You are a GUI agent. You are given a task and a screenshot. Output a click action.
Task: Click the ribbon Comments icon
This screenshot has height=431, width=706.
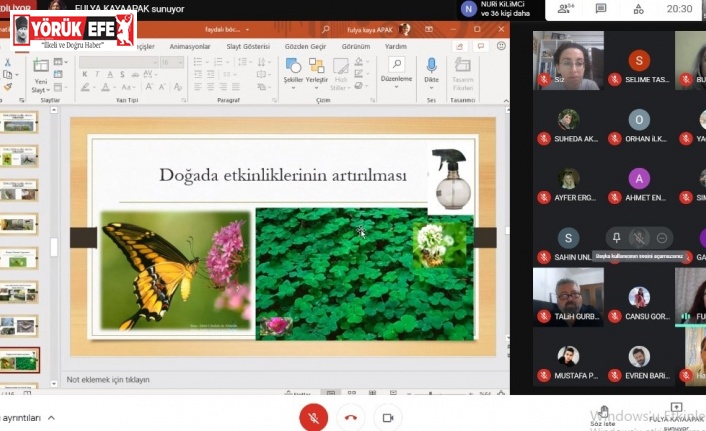point(481,46)
